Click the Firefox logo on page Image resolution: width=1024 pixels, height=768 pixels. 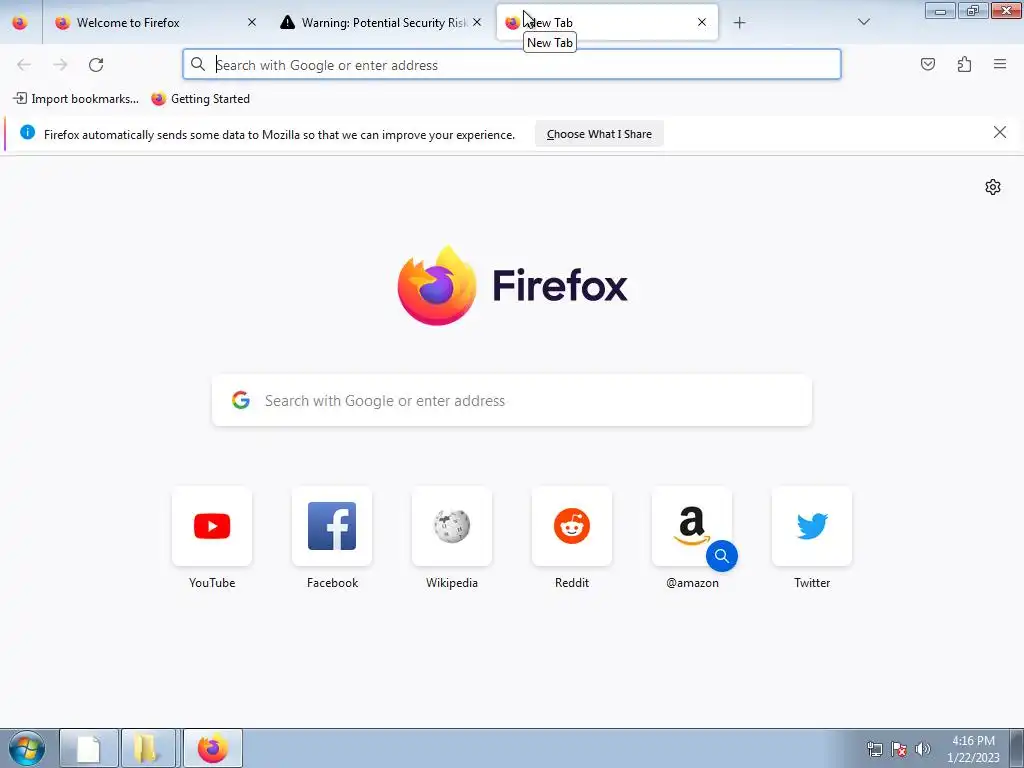click(512, 285)
